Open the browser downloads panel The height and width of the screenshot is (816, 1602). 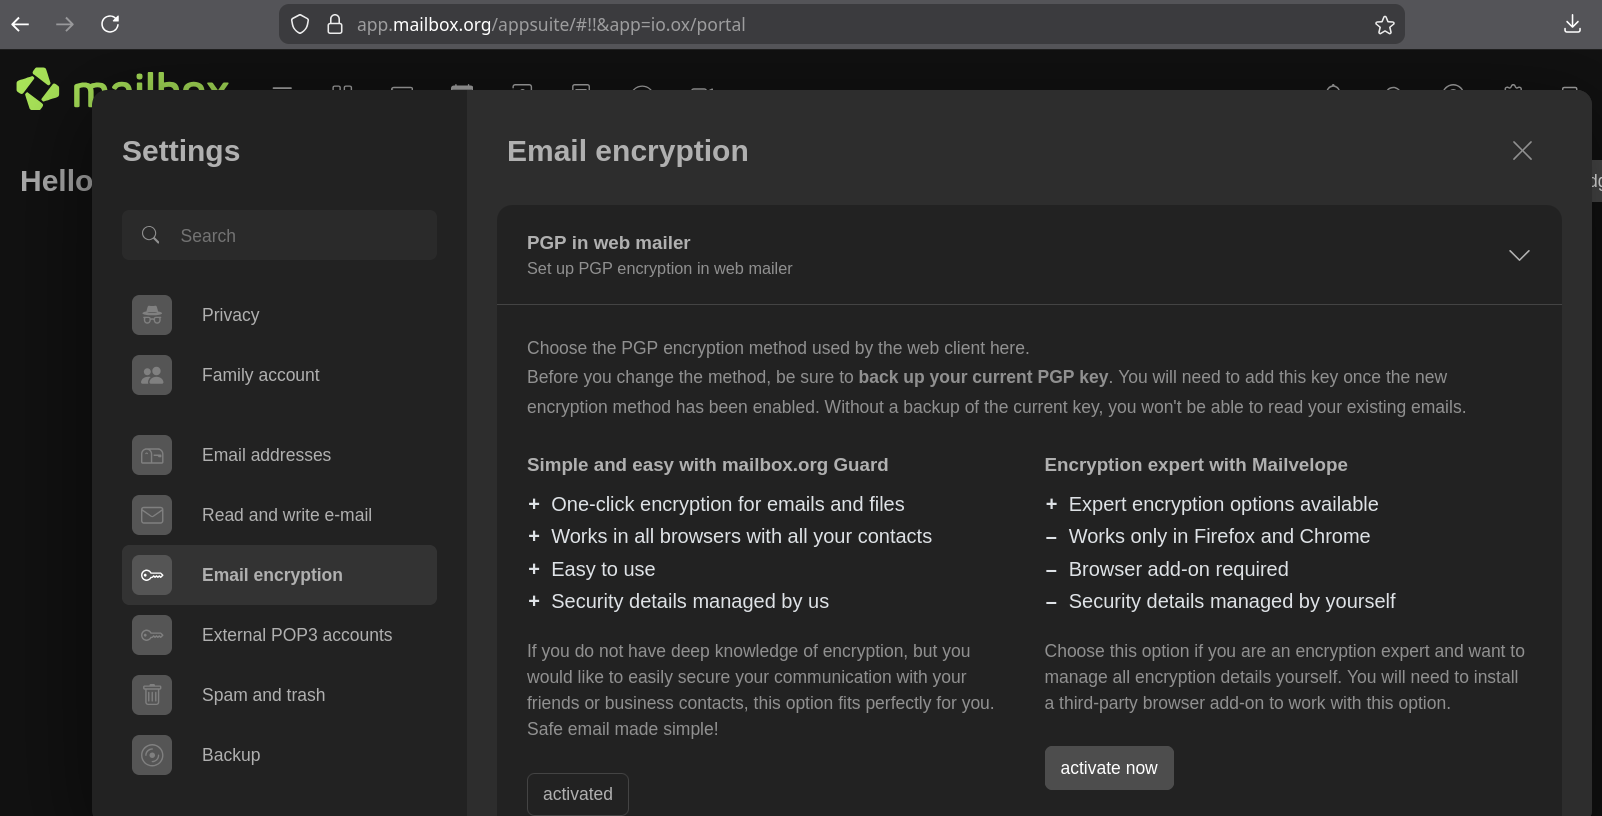[x=1572, y=24]
